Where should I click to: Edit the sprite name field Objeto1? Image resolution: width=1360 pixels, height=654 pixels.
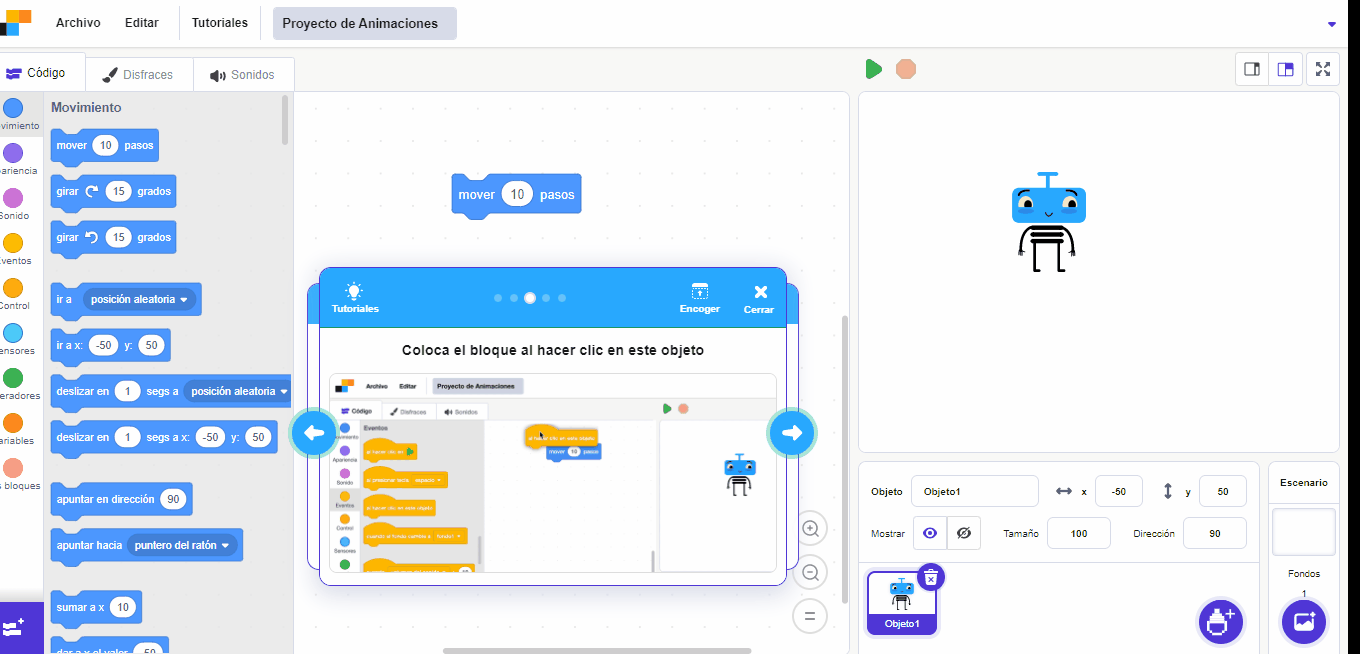coord(975,491)
